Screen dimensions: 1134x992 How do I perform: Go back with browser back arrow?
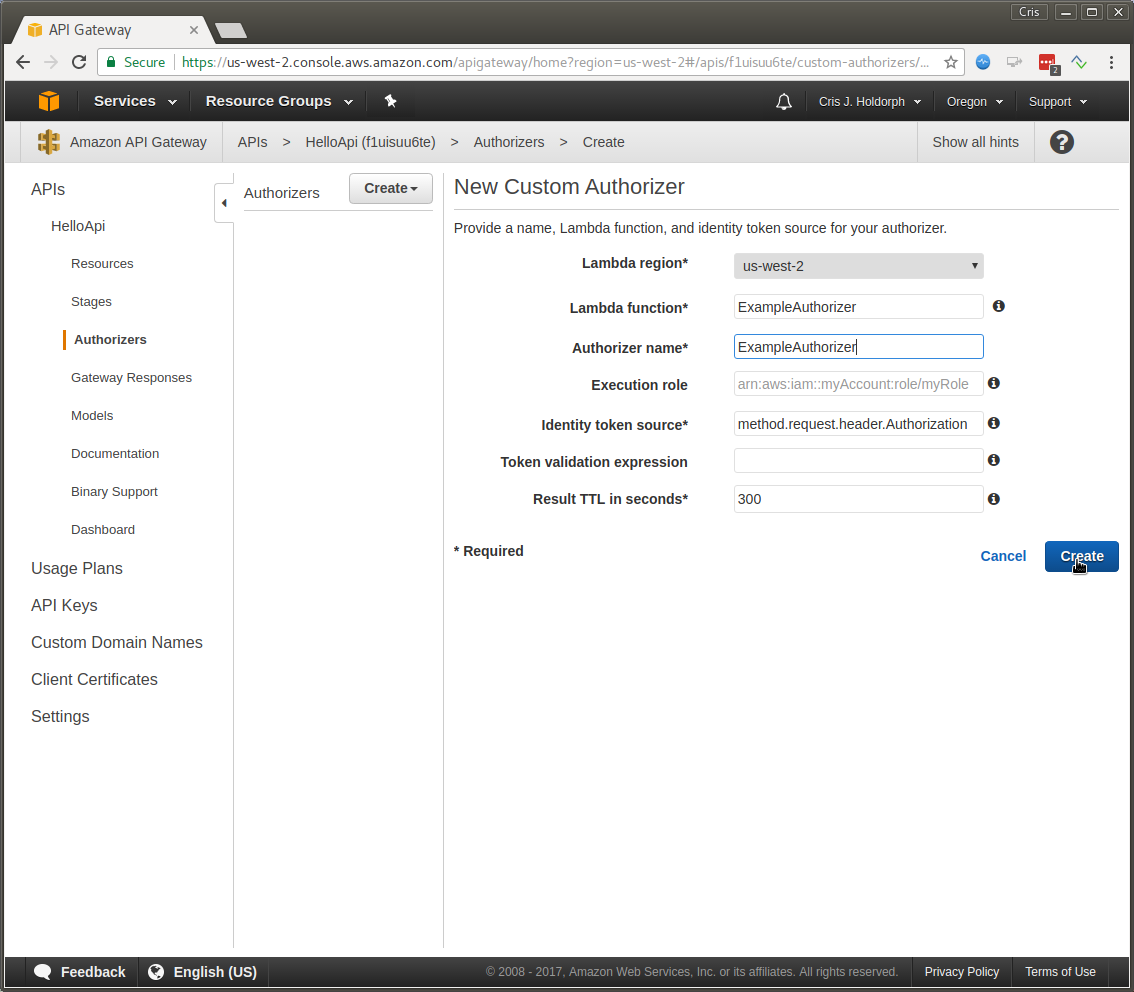coord(22,62)
